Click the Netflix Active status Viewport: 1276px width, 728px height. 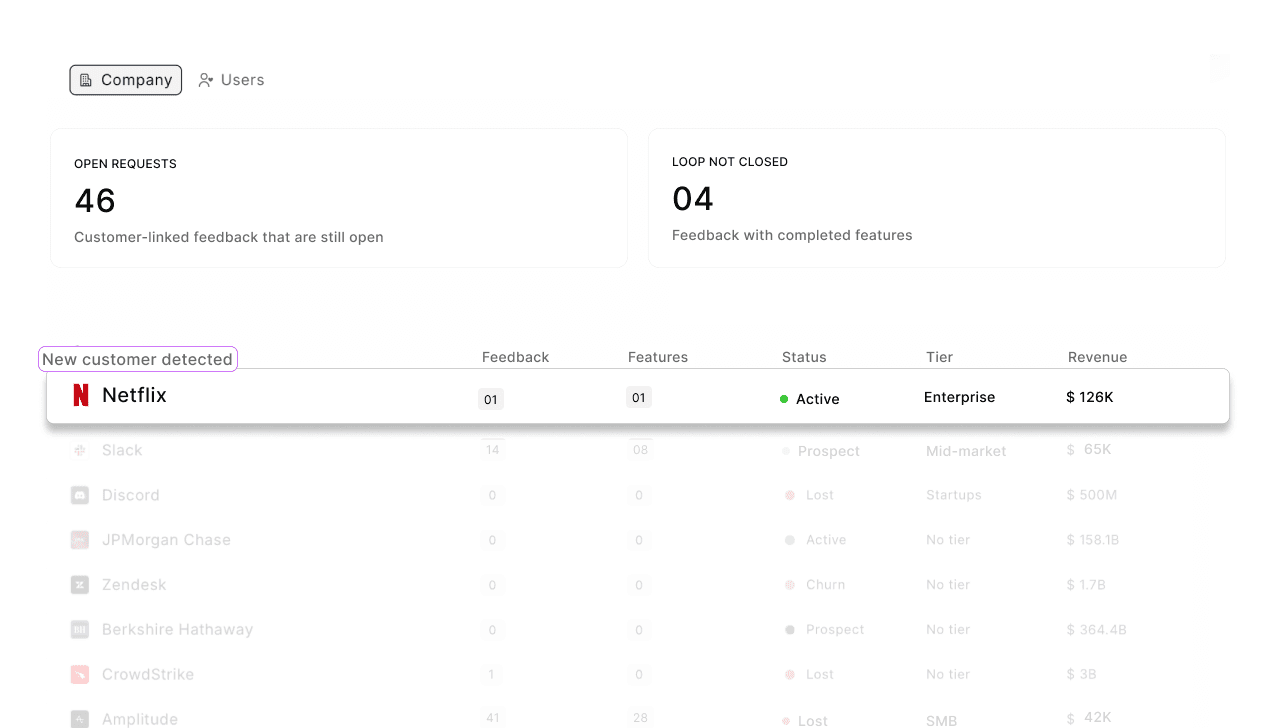[810, 399]
